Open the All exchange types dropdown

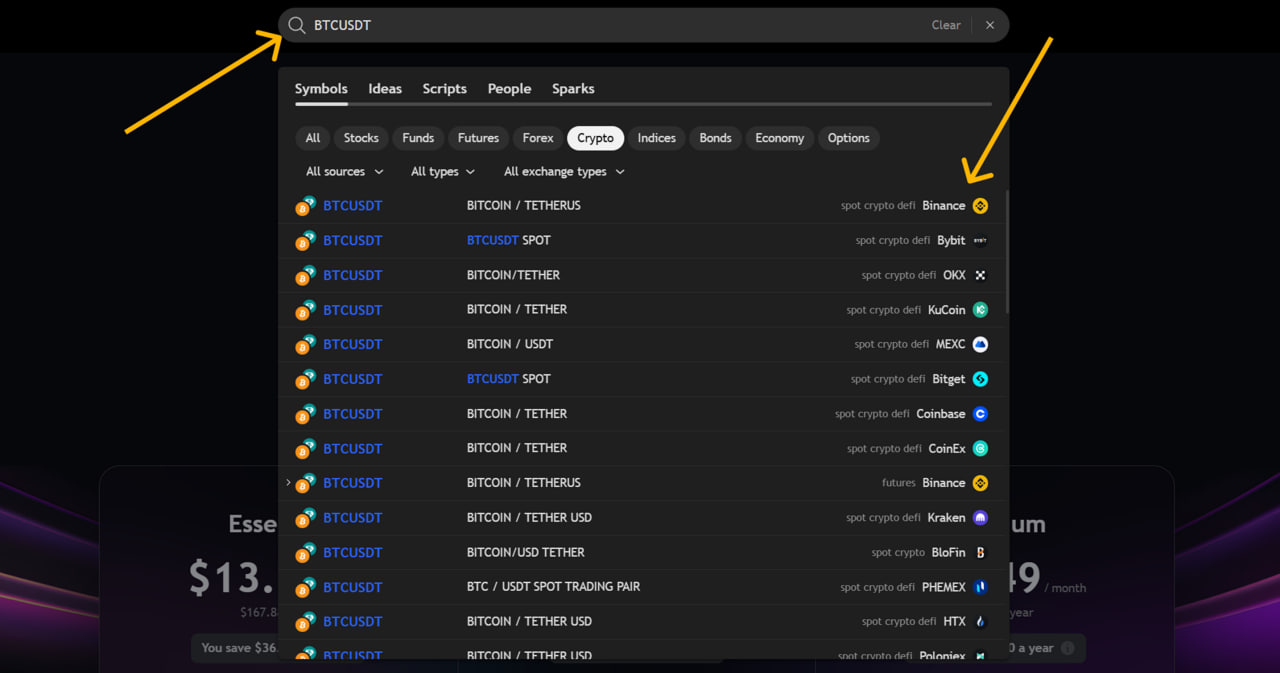(x=564, y=172)
